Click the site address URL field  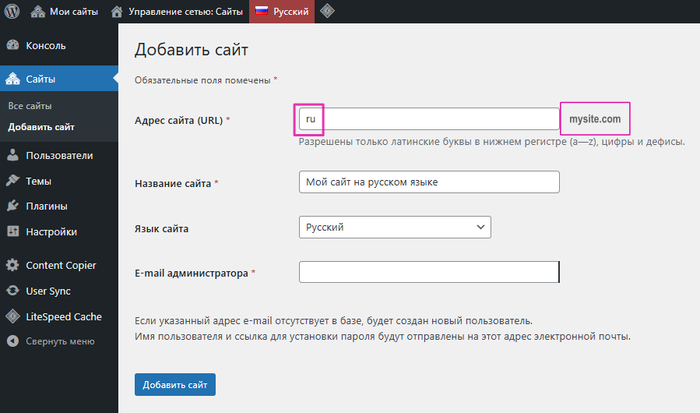[440, 119]
